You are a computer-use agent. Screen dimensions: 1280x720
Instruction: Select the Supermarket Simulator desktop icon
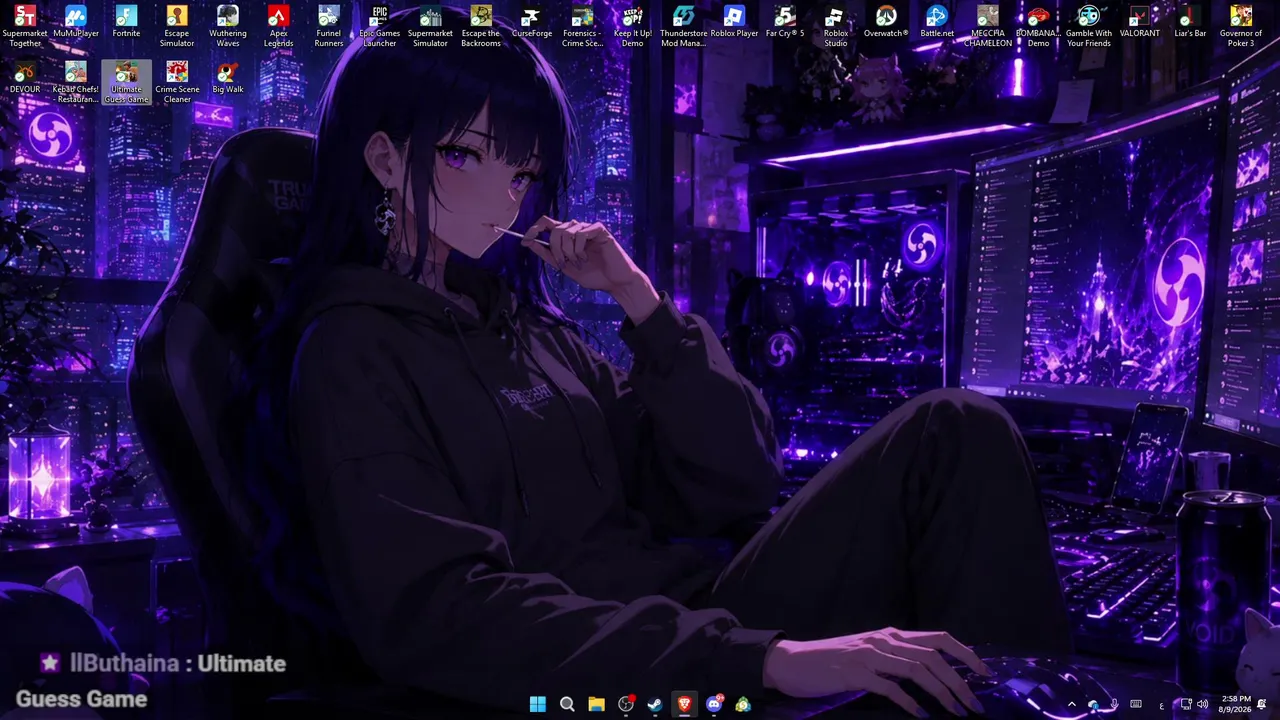pyautogui.click(x=430, y=27)
